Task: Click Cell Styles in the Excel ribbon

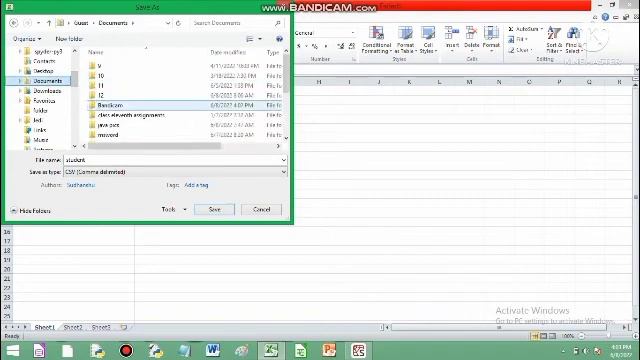Action: (x=428, y=40)
